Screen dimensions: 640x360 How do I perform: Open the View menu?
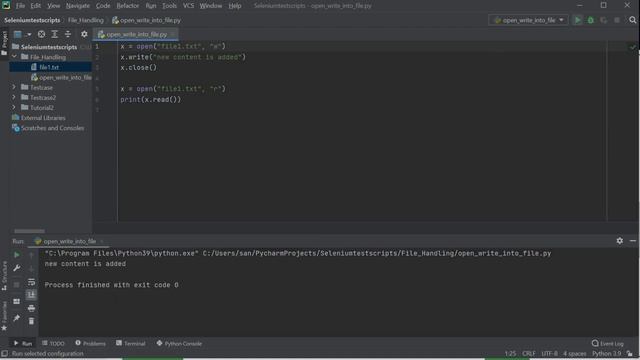(x=53, y=6)
